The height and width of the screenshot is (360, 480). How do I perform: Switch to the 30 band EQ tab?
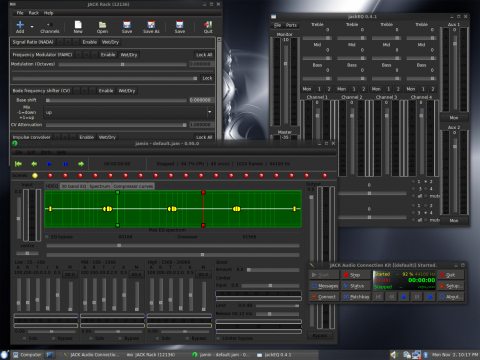73,186
